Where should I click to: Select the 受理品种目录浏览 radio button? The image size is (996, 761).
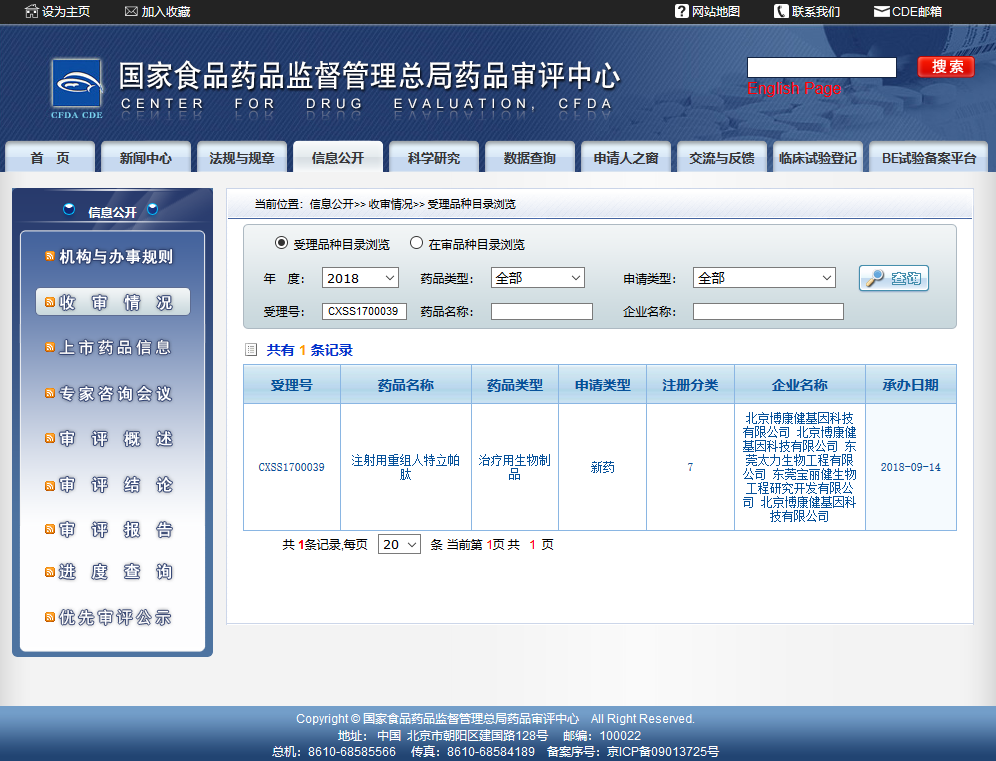[x=281, y=243]
